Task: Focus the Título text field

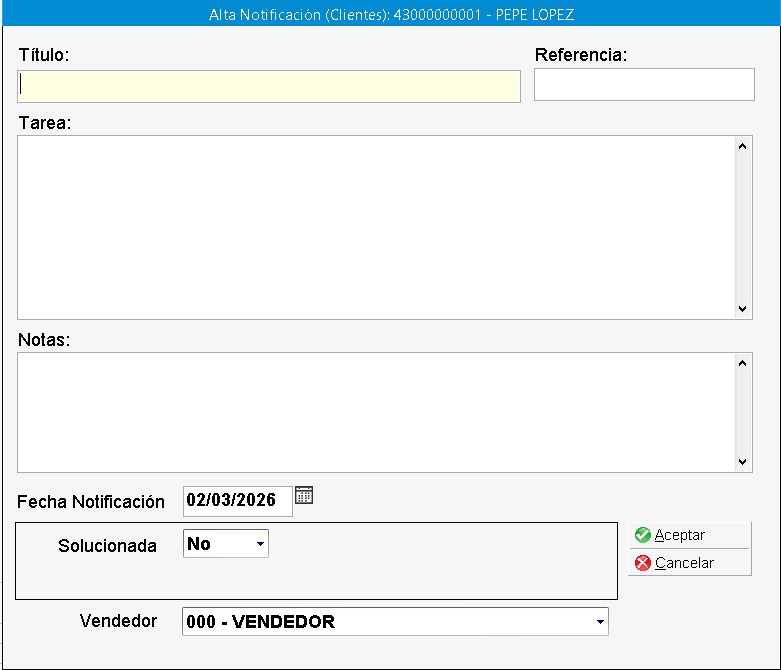Action: click(x=268, y=87)
